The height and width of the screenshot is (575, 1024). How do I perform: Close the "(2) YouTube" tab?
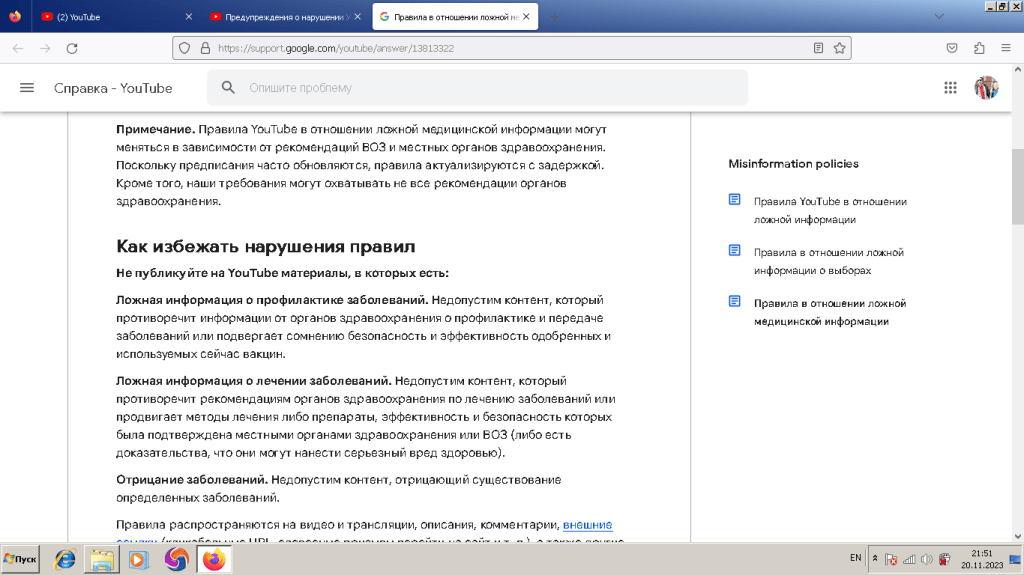(x=190, y=17)
